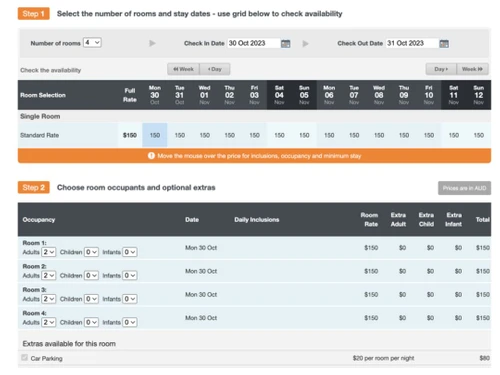
Task: Advance availability by one week
Action: coord(472,69)
